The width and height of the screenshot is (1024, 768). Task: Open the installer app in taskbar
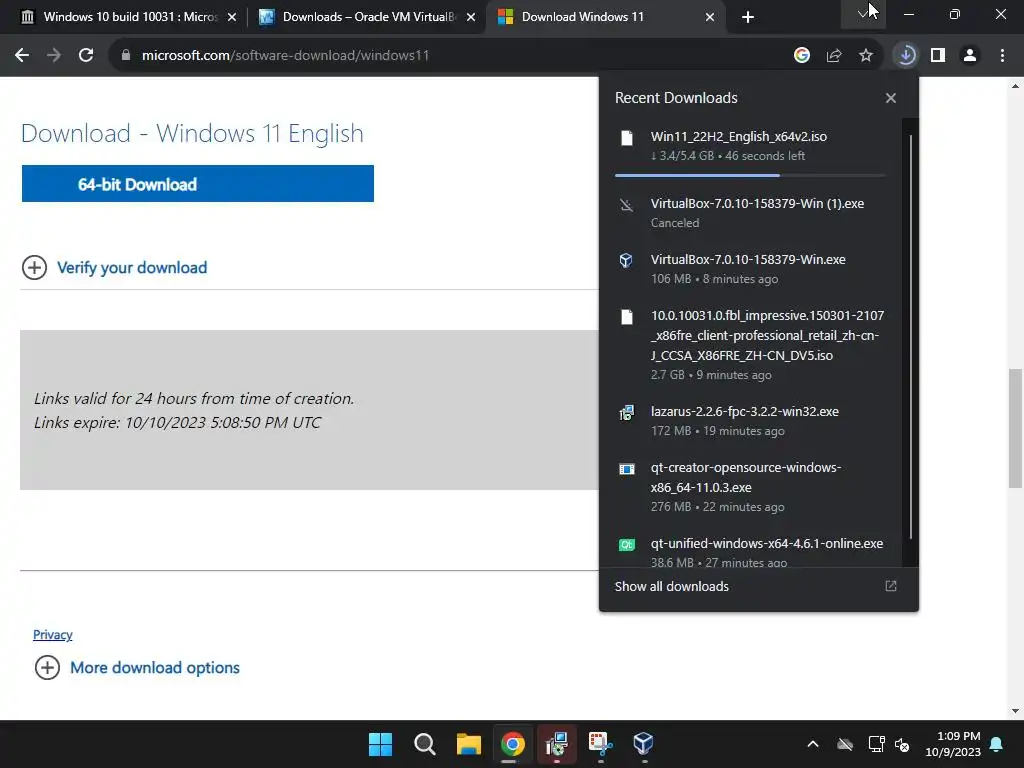[x=556, y=743]
